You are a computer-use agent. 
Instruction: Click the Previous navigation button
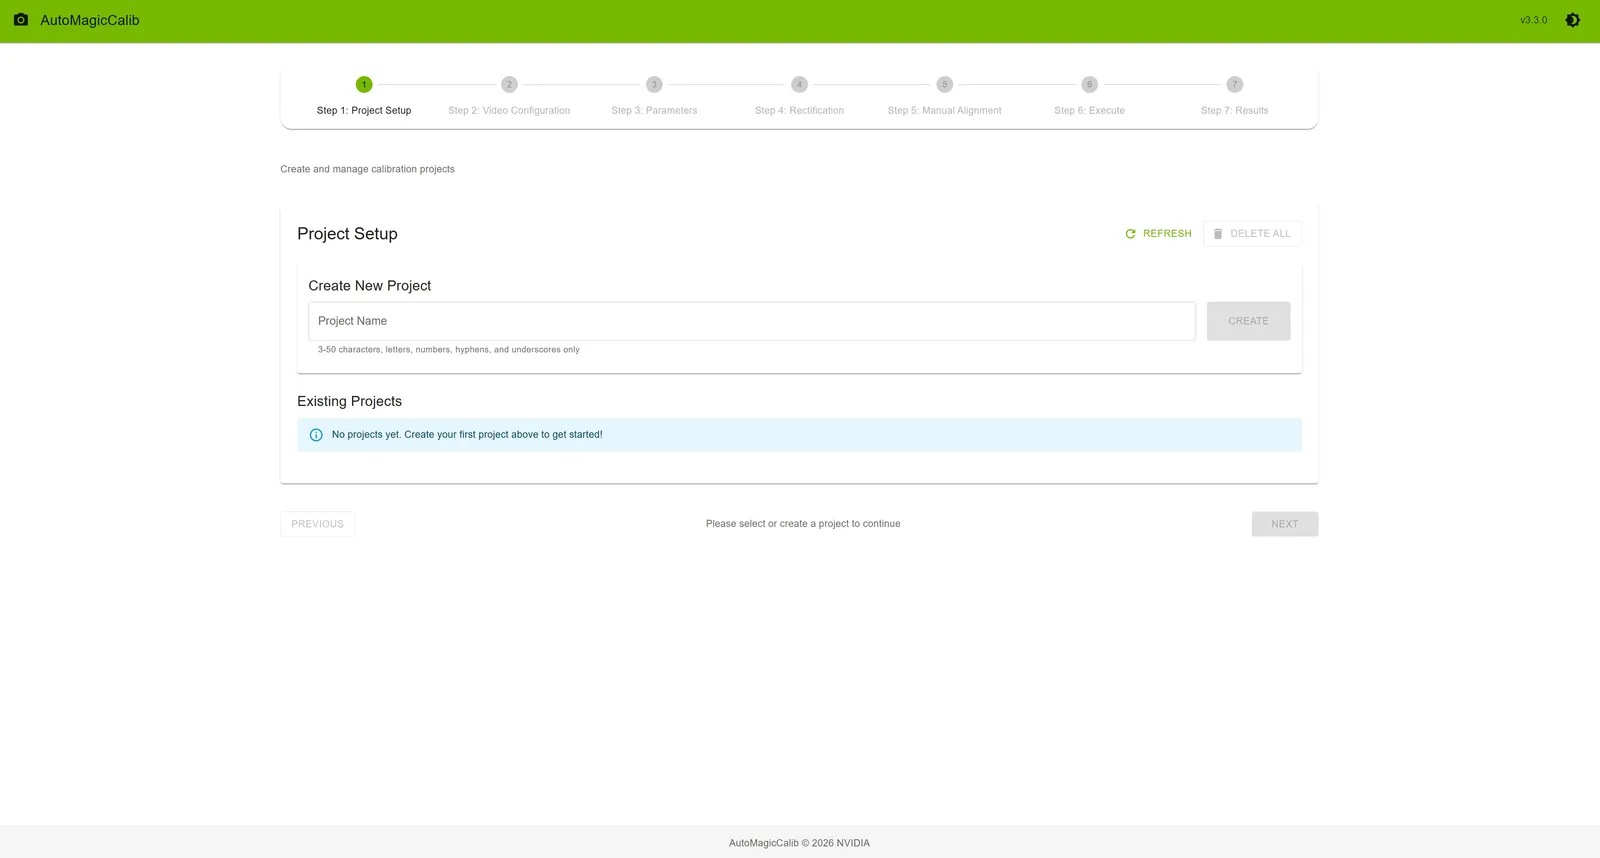pos(317,524)
